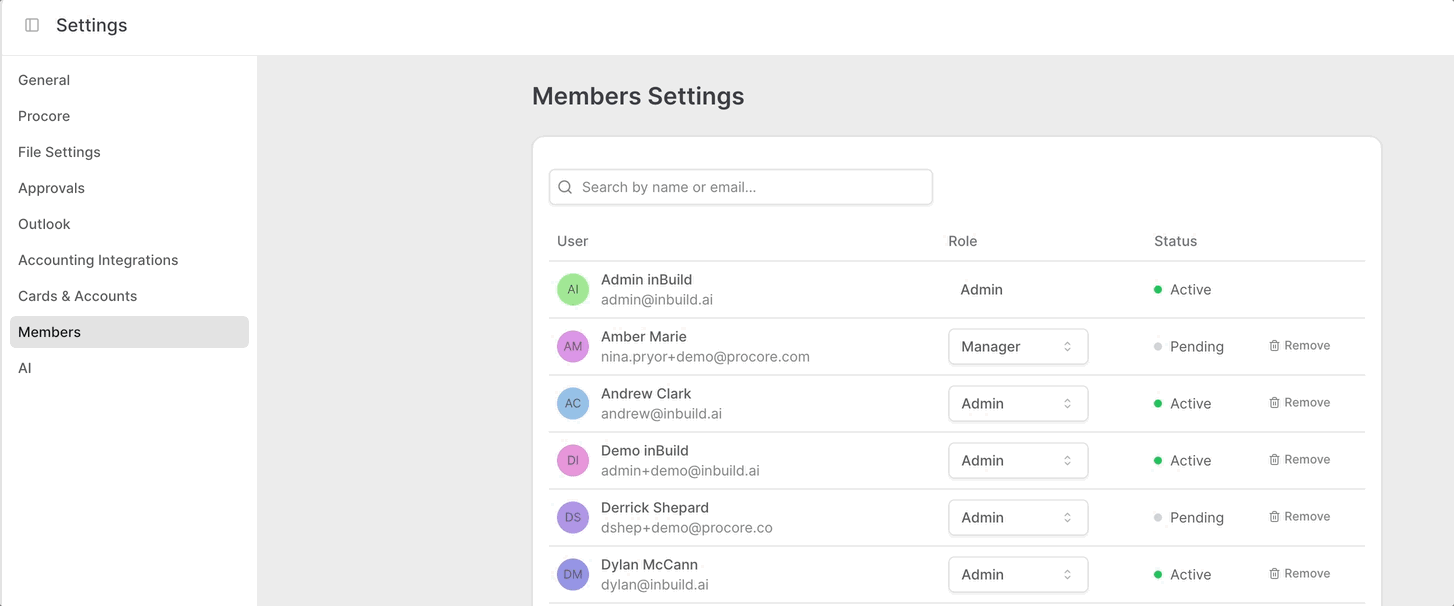The width and height of the screenshot is (1454, 606).
Task: Open Demo inBuild's role dropdown
Action: click(x=1018, y=461)
